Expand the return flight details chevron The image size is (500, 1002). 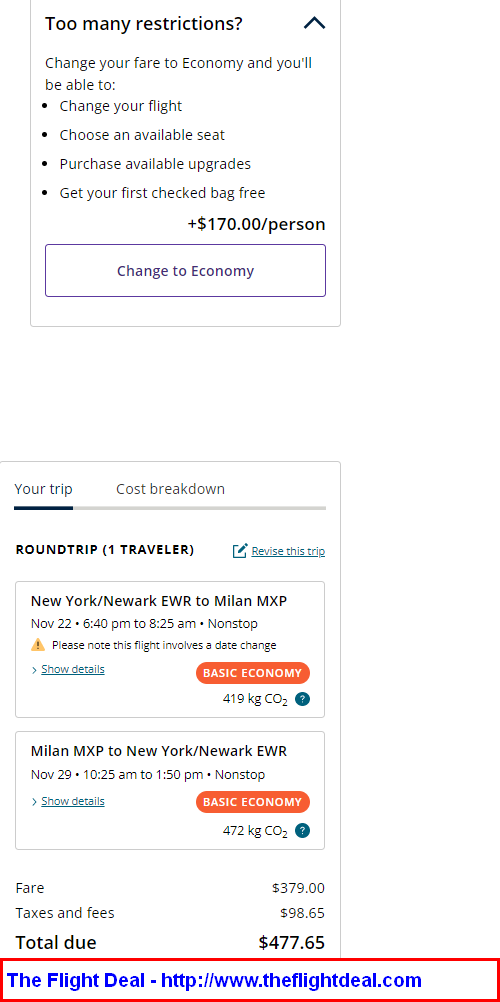tap(35, 802)
